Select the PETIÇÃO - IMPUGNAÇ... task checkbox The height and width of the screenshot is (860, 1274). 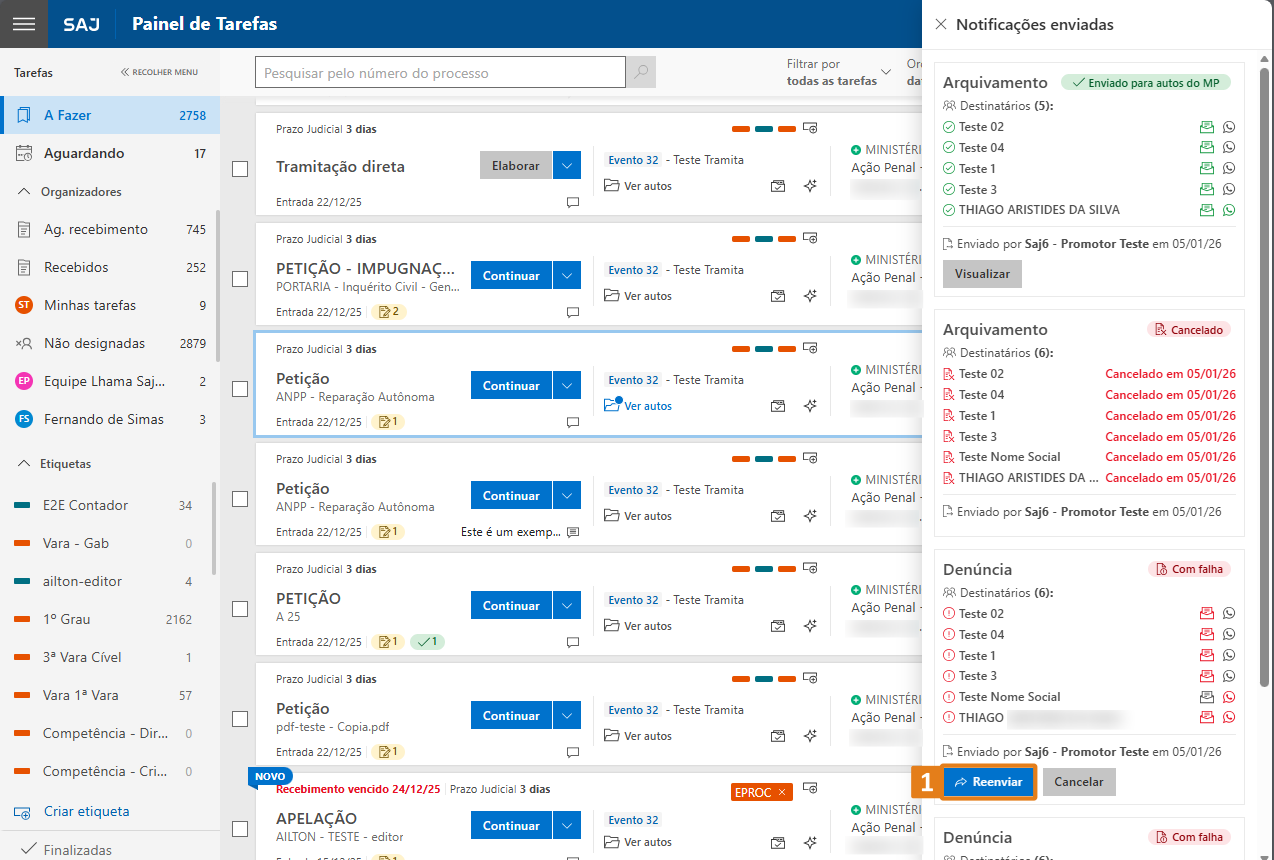240,279
